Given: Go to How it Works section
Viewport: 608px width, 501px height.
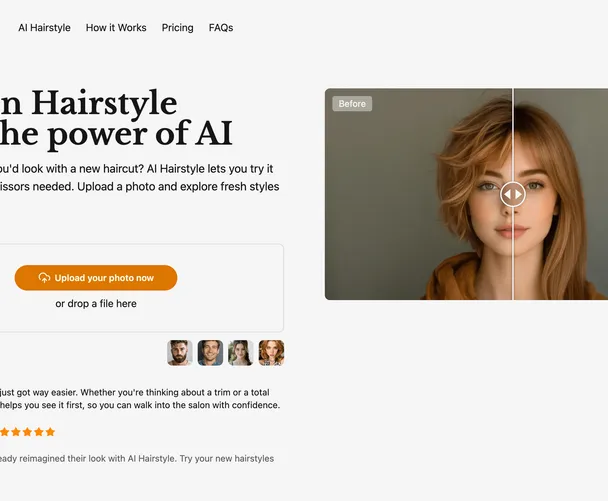Looking at the screenshot, I should click(116, 28).
